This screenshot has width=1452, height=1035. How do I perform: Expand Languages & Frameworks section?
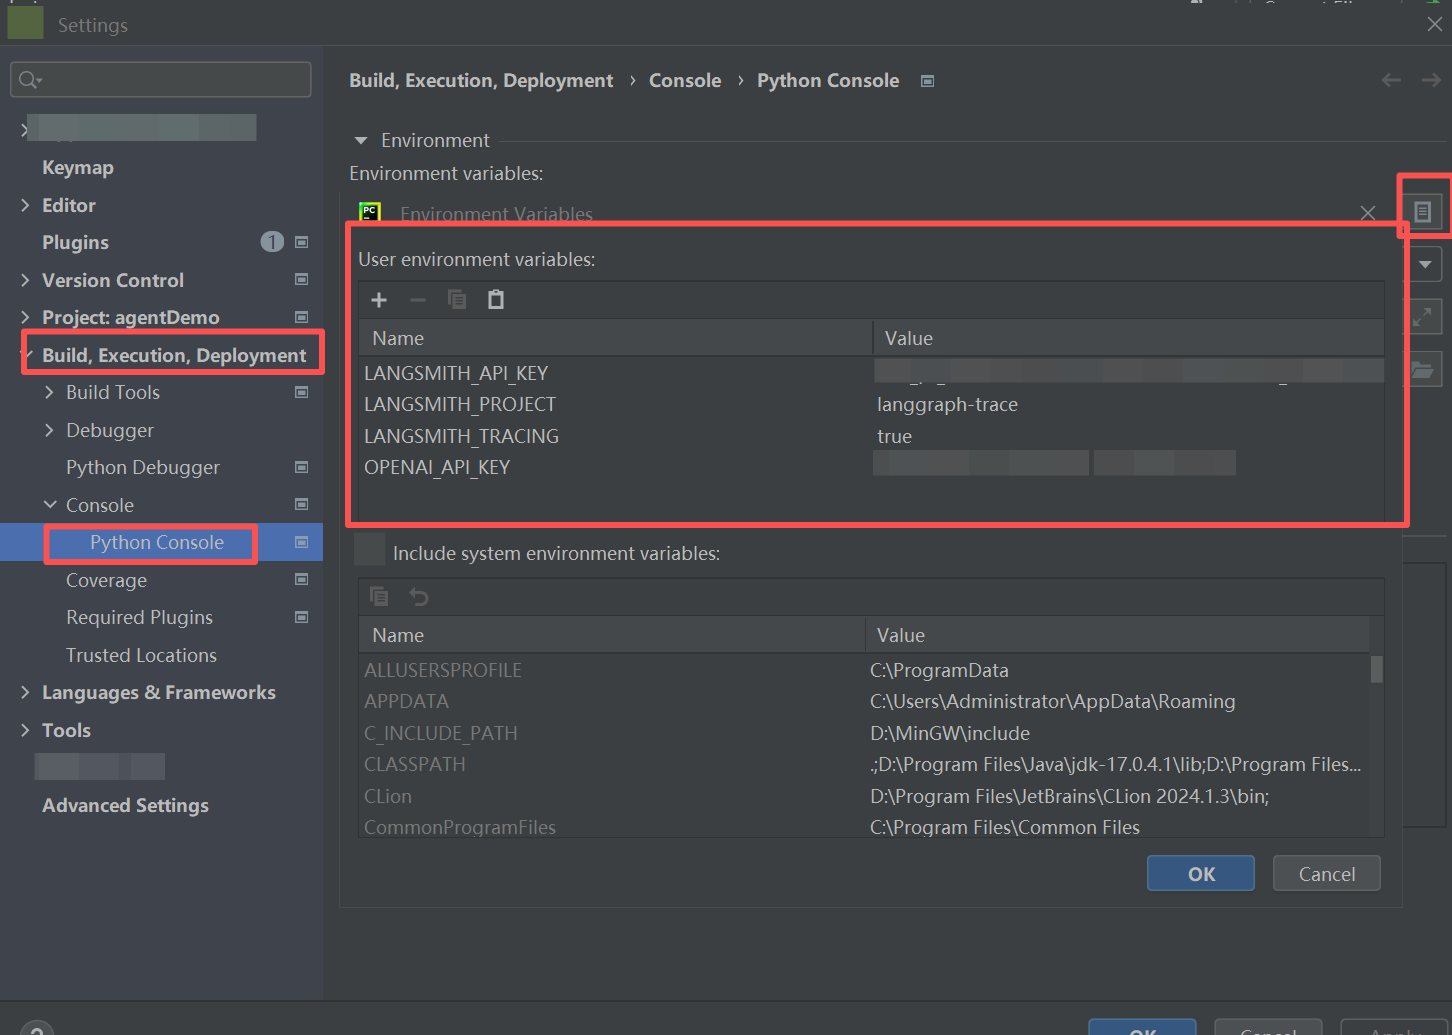(25, 692)
